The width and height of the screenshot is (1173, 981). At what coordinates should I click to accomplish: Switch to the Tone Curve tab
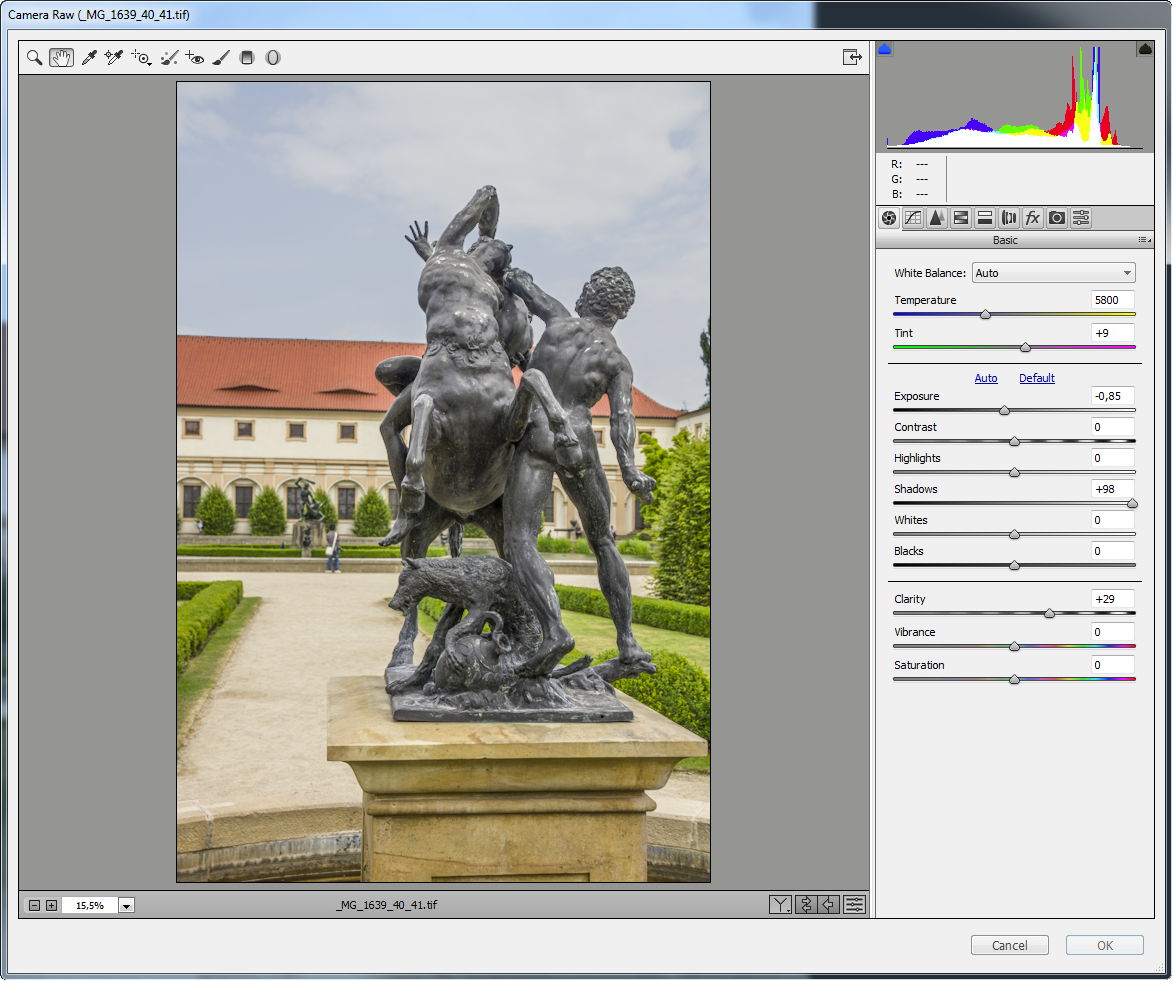[x=912, y=218]
